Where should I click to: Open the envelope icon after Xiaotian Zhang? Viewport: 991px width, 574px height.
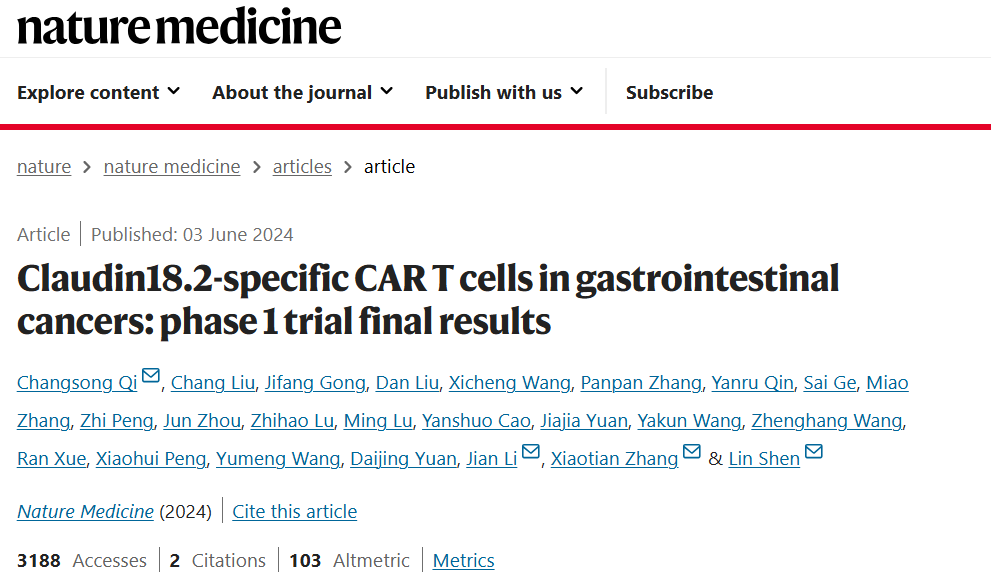tap(692, 451)
